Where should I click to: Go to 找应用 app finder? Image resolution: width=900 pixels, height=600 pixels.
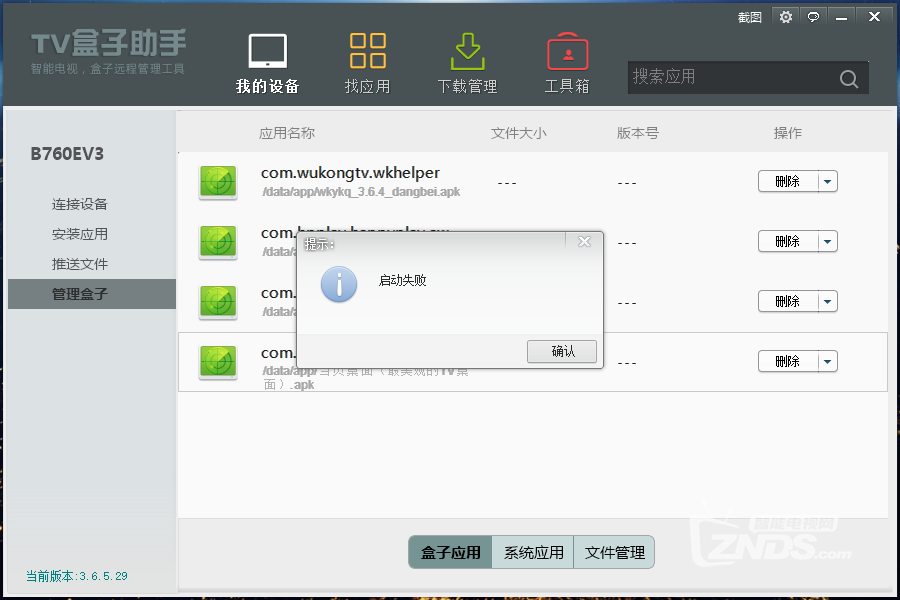[367, 63]
